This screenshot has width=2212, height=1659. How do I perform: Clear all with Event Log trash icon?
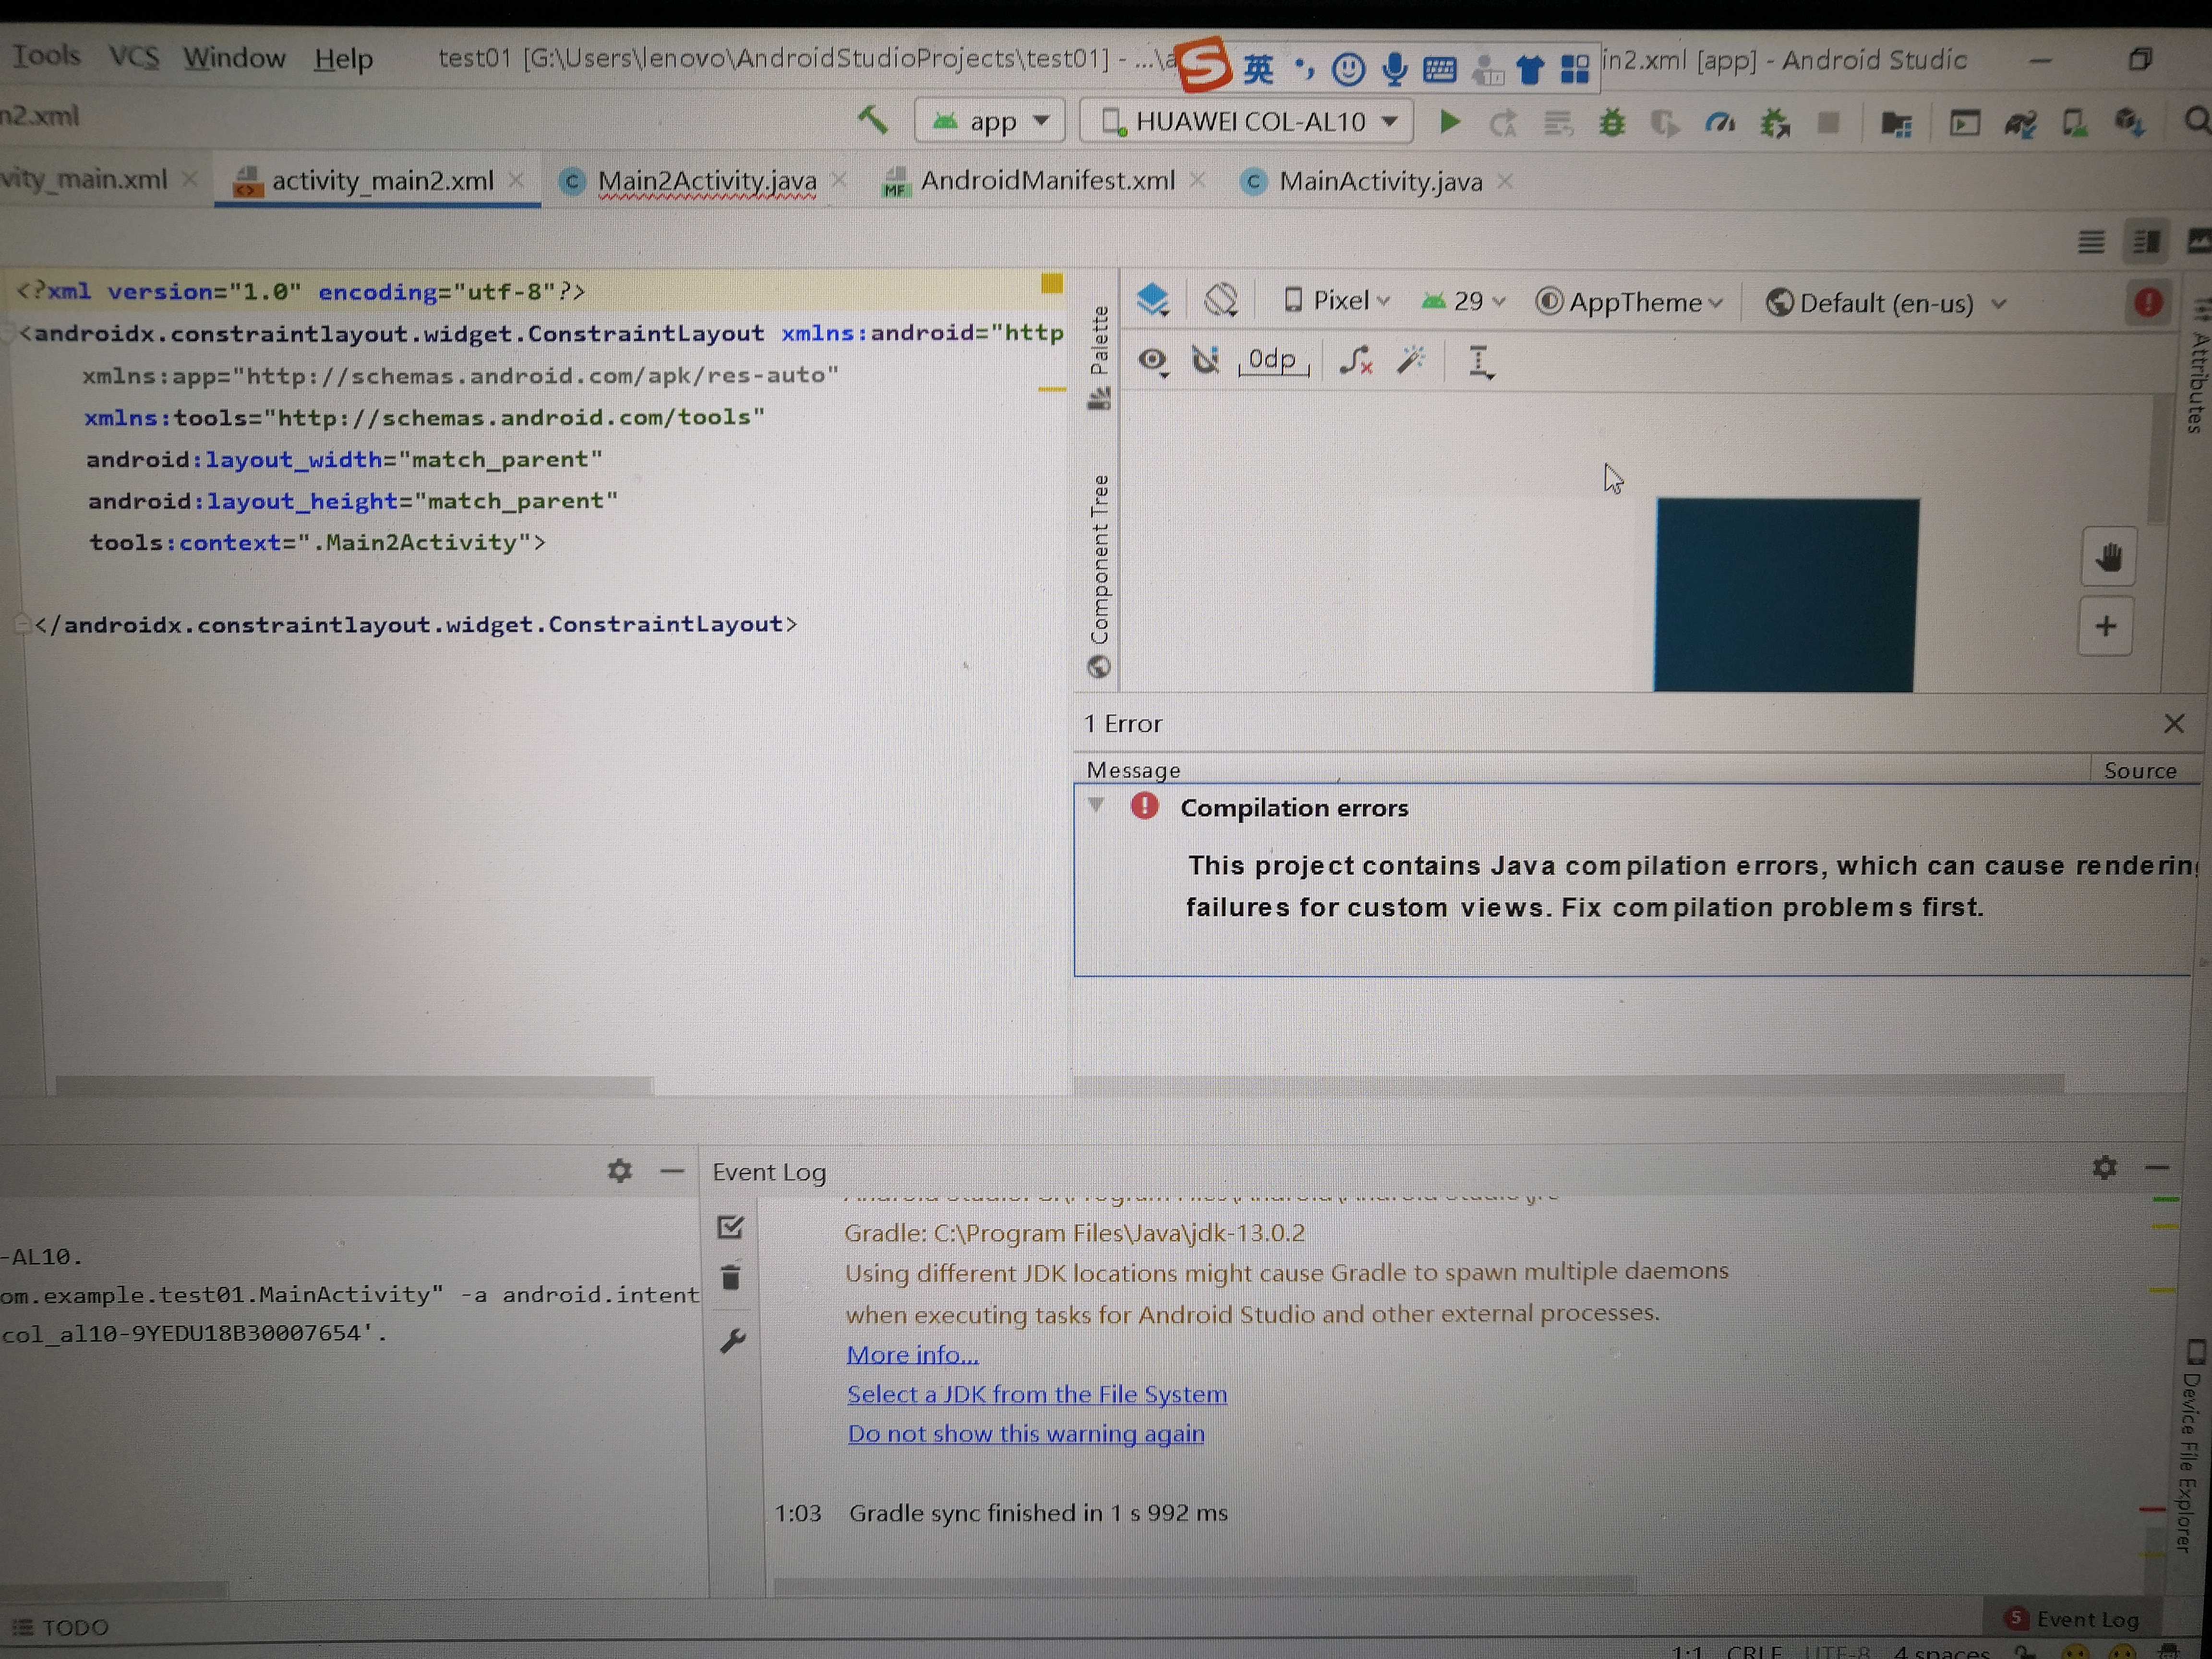coord(731,1277)
